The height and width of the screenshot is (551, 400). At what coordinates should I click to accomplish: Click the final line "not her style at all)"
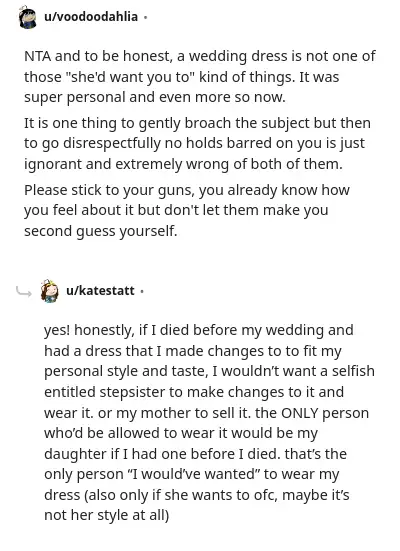click(x=107, y=515)
